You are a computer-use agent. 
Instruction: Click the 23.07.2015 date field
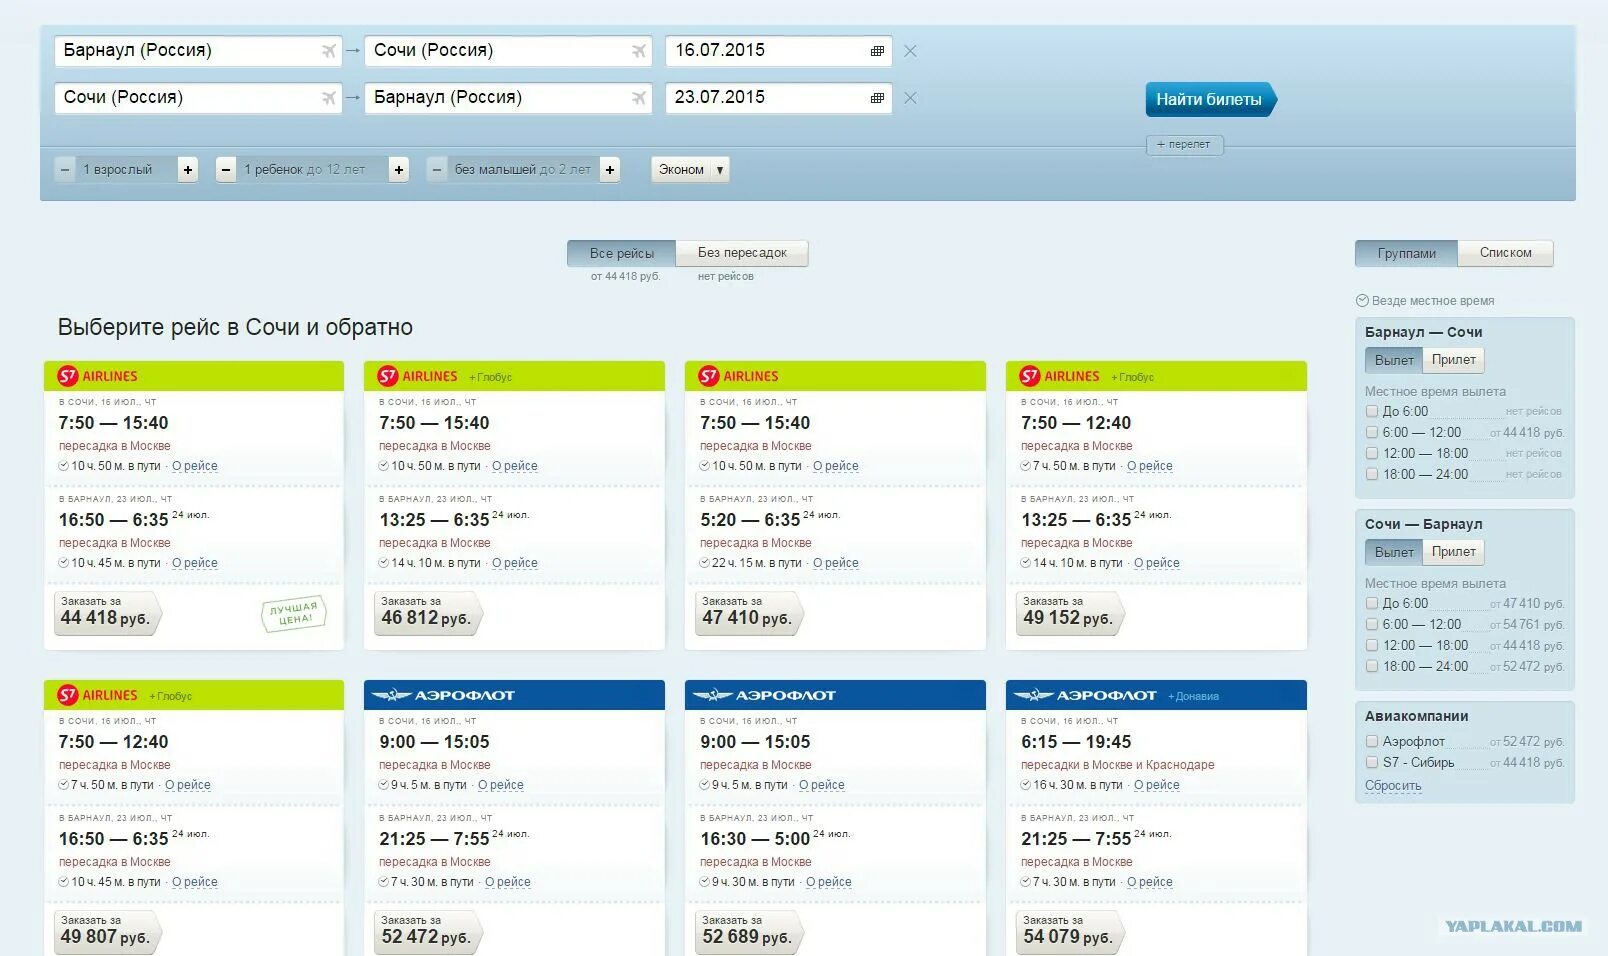(779, 98)
